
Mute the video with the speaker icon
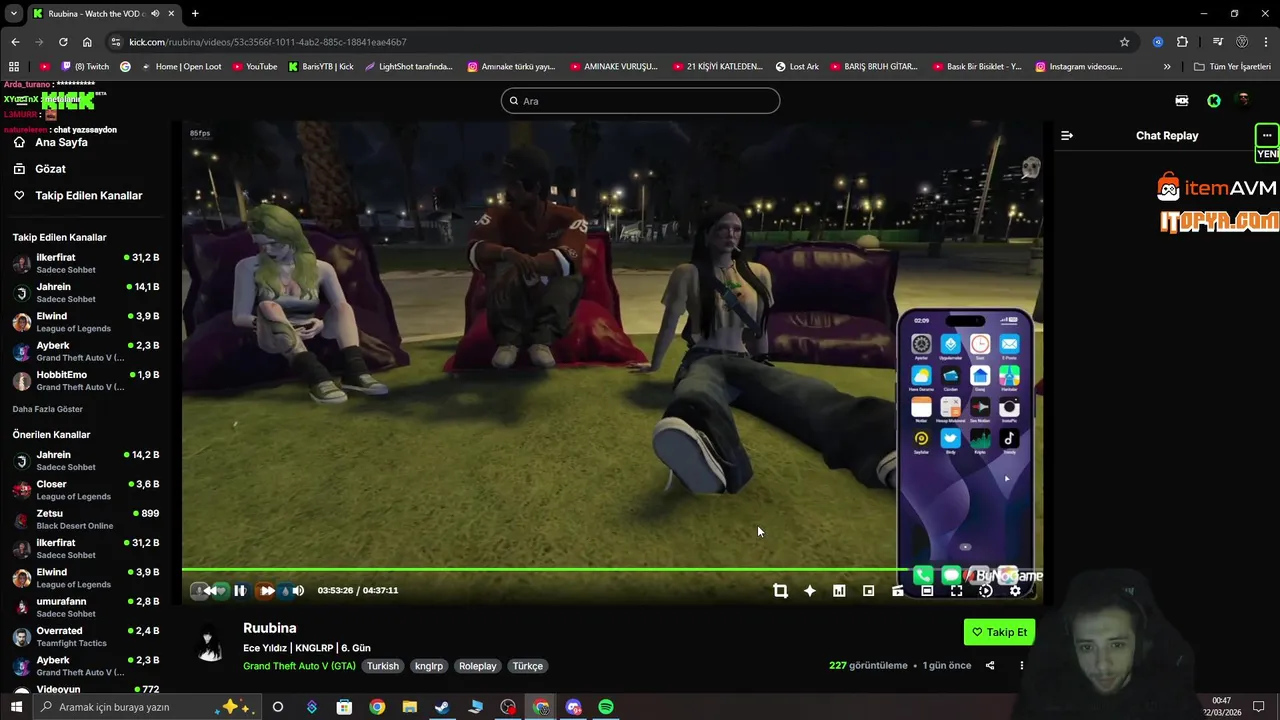(x=298, y=591)
